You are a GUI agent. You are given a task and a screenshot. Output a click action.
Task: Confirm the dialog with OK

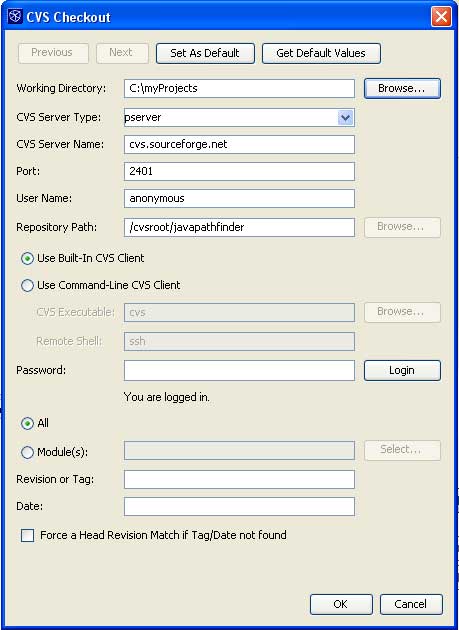341,604
